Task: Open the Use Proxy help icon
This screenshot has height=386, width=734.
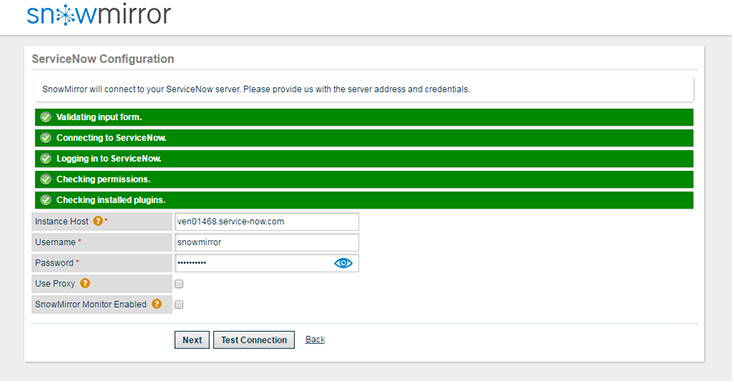Action: tap(85, 283)
